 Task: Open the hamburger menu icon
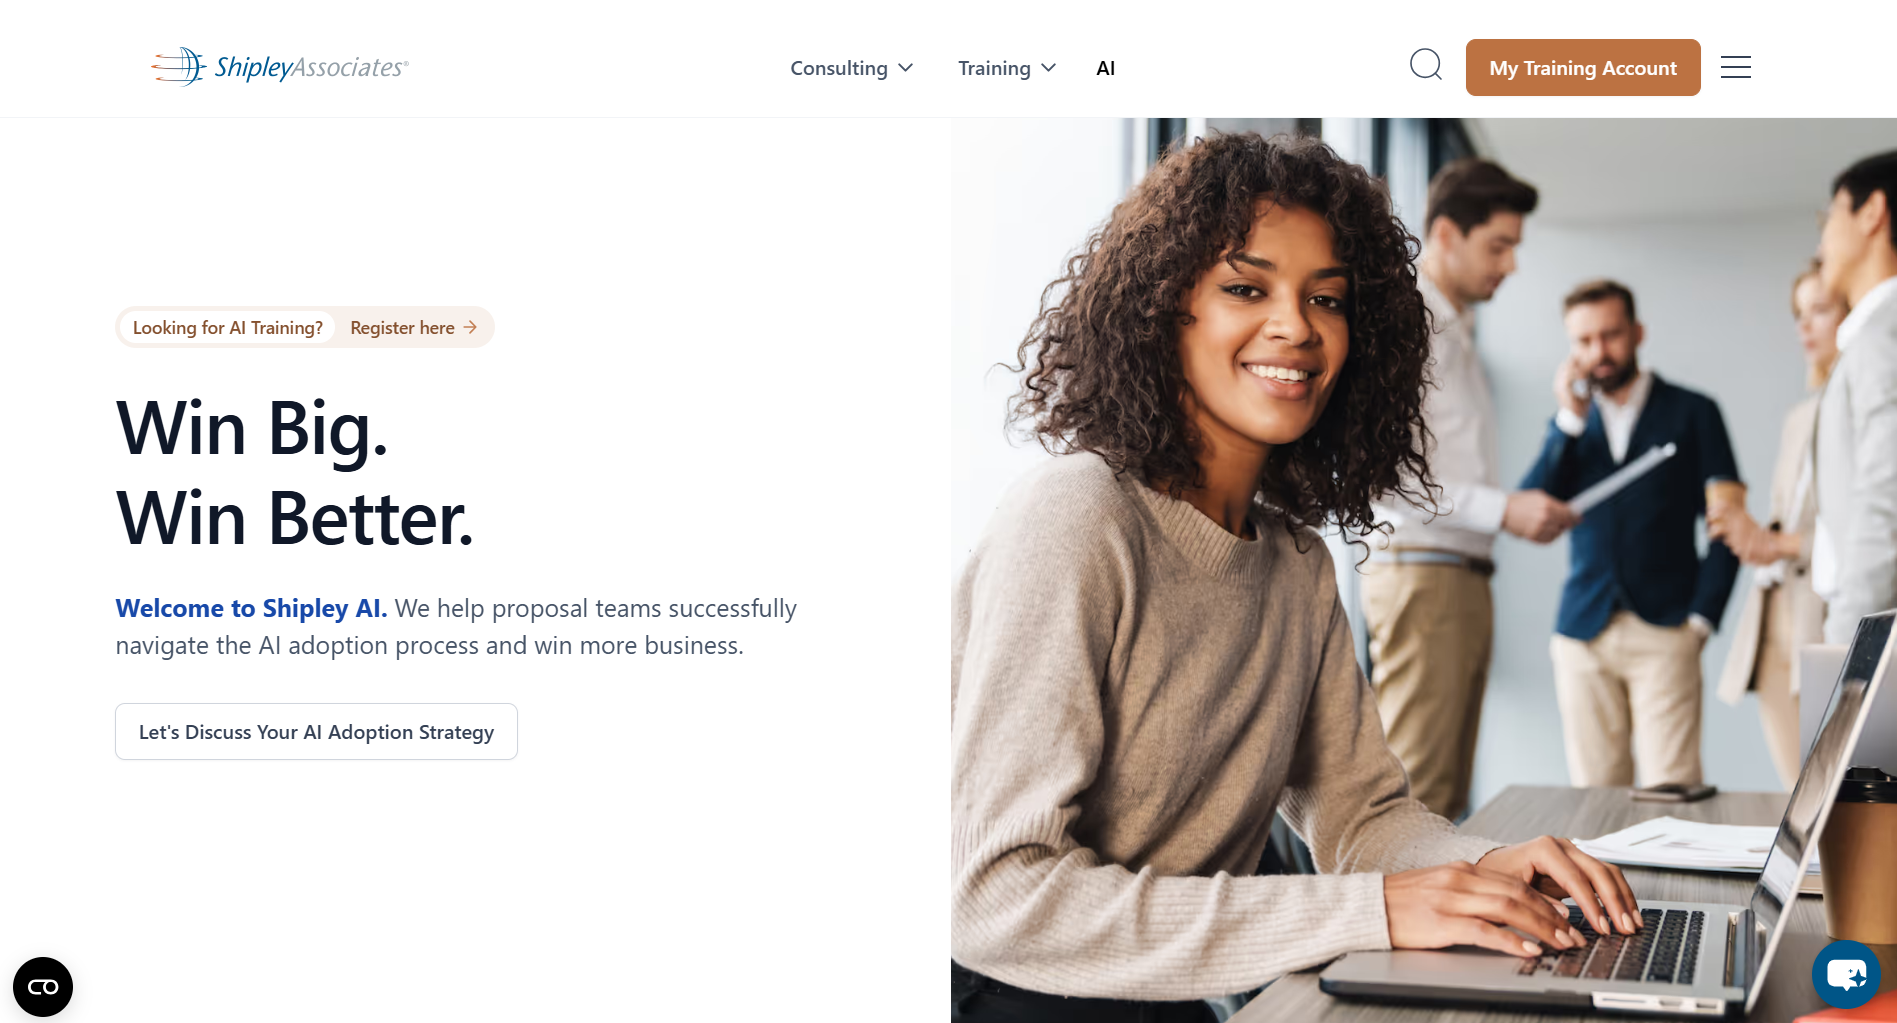pyautogui.click(x=1735, y=67)
